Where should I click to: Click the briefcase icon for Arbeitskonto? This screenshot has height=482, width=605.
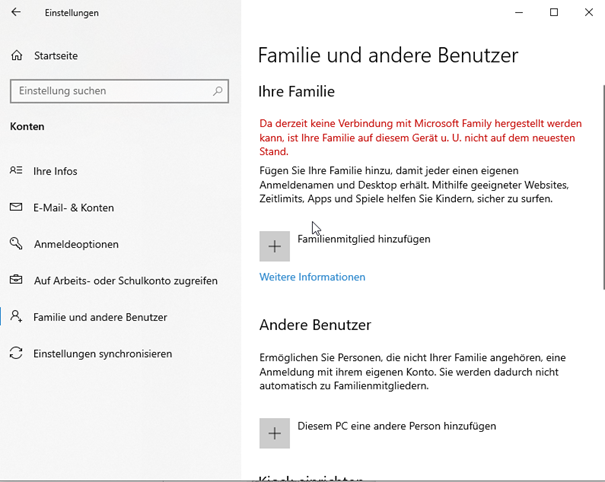(16, 281)
